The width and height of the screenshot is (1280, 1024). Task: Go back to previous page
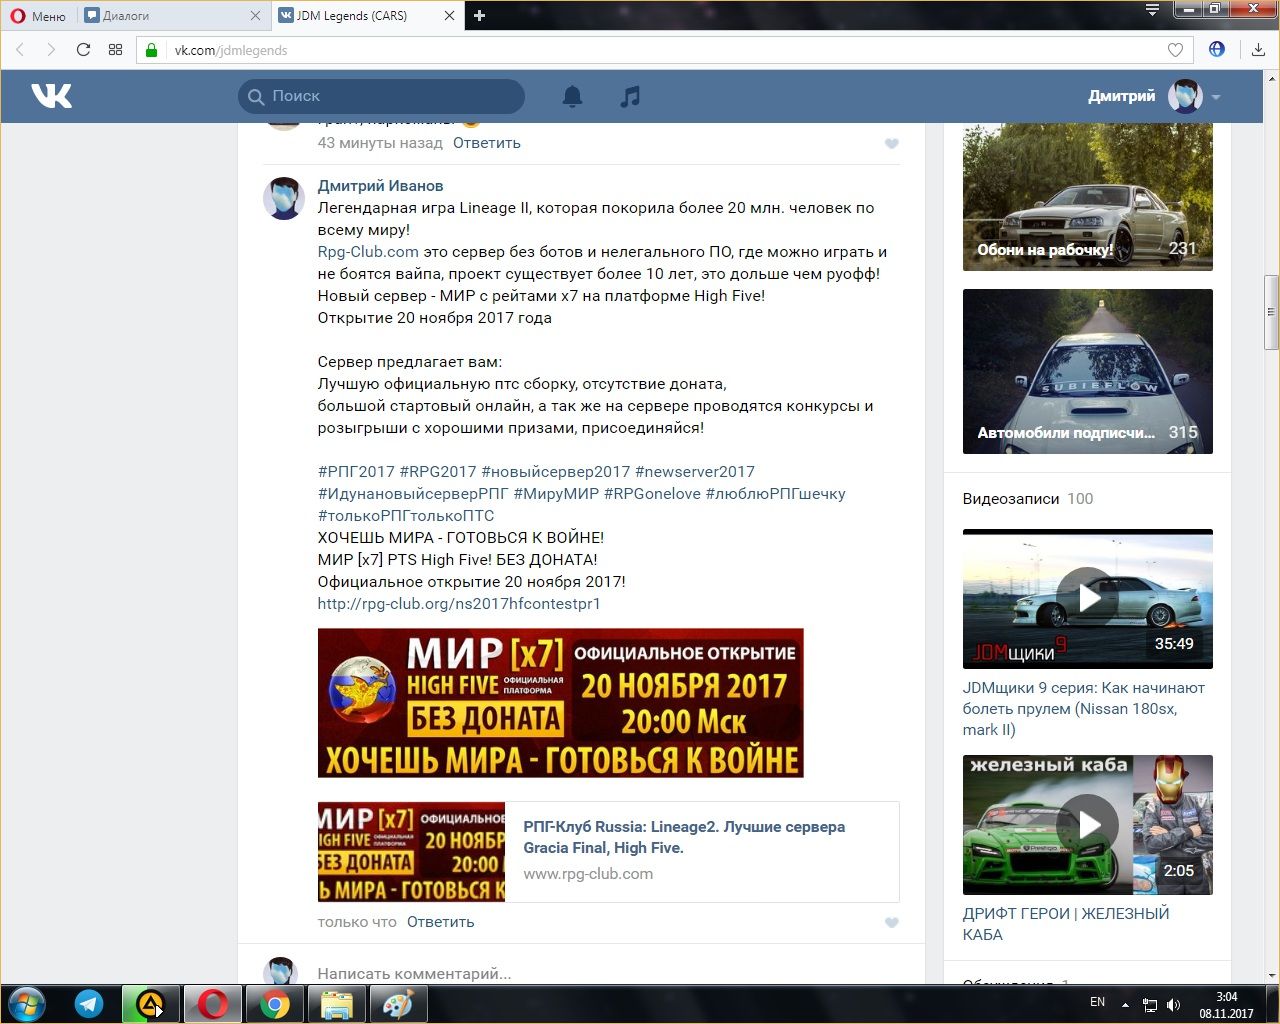20,50
